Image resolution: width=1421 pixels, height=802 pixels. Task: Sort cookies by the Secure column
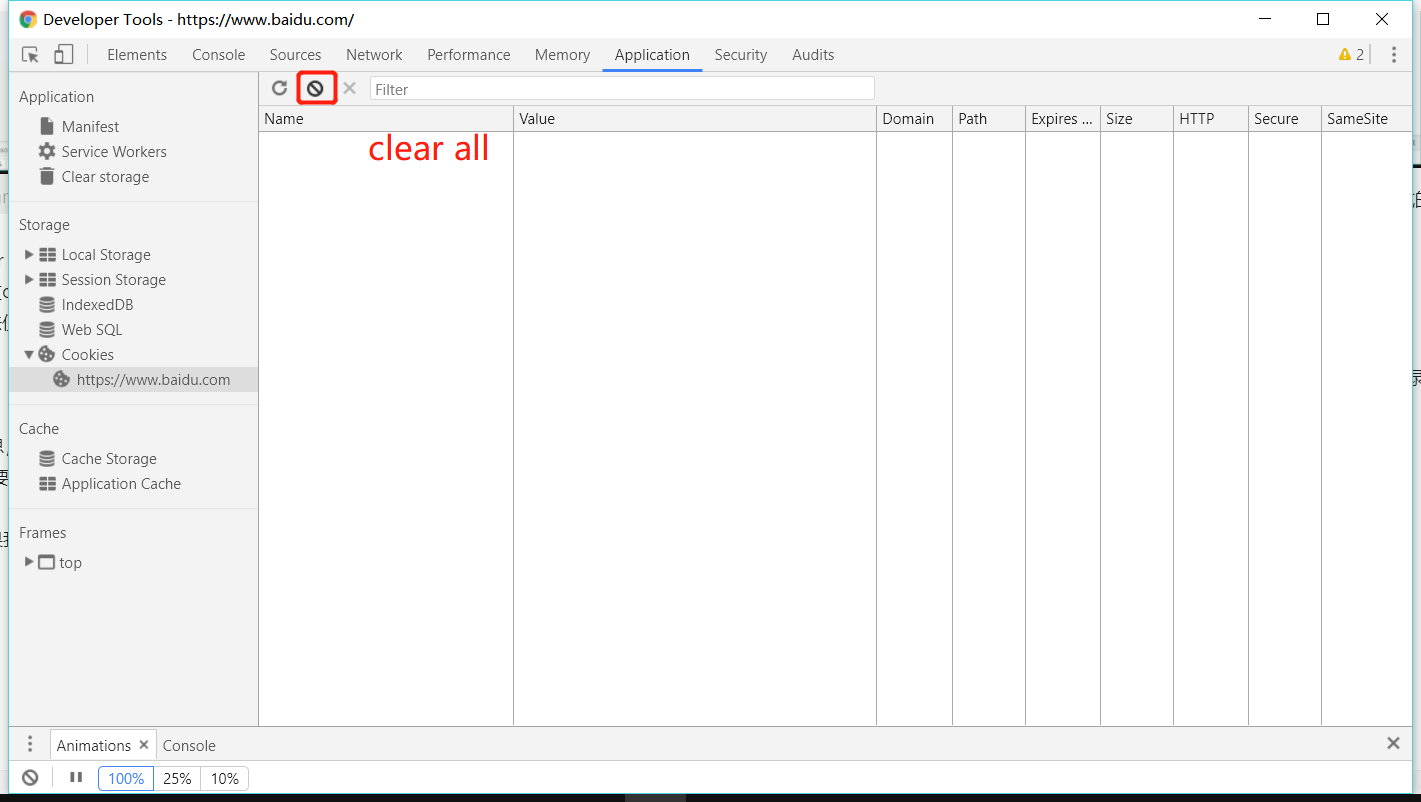(x=1285, y=119)
